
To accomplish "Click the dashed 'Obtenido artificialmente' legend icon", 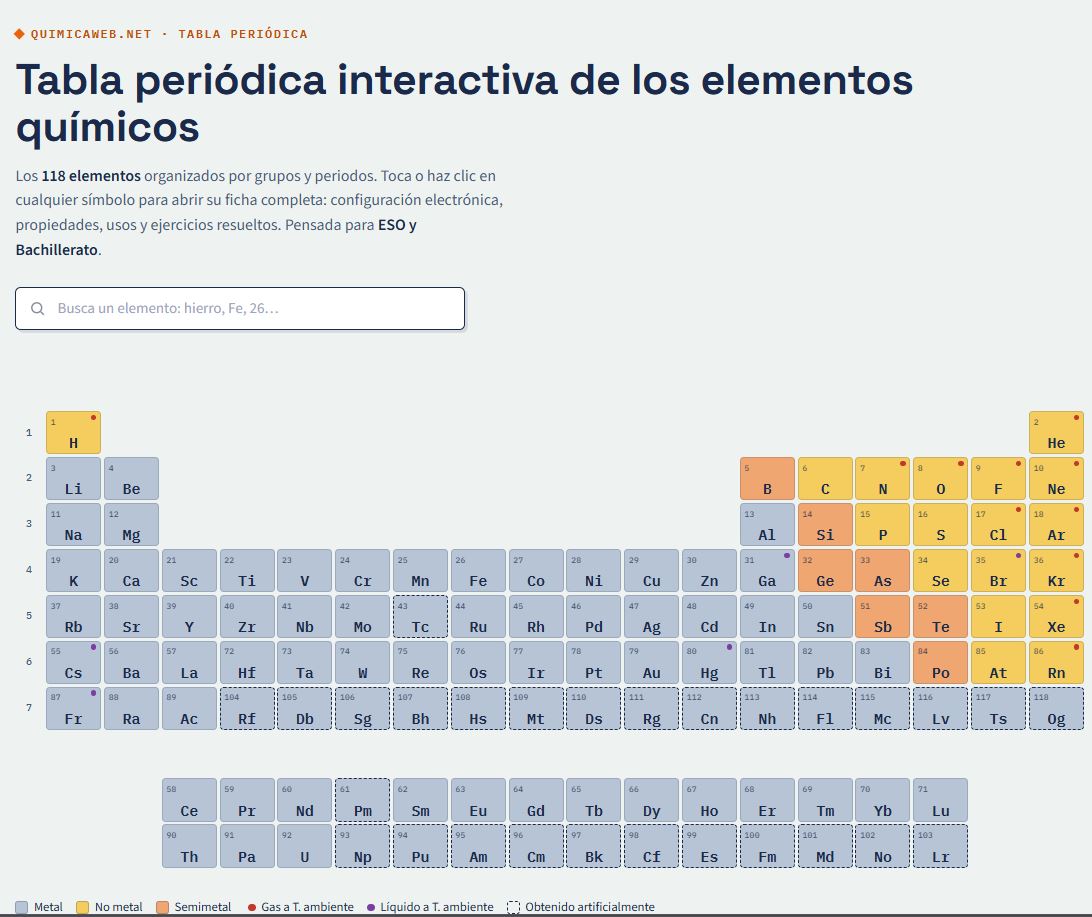I will 513,907.
